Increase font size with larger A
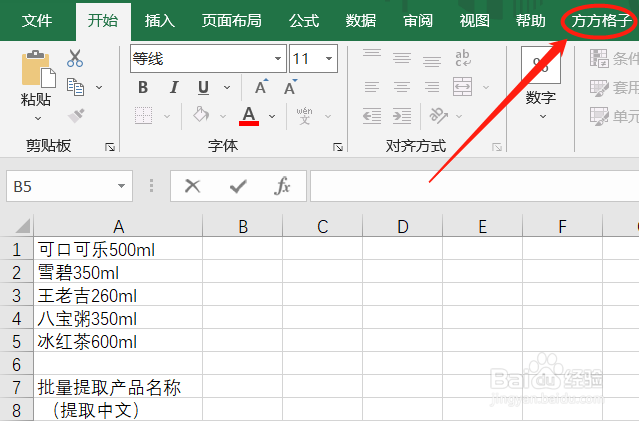 [x=261, y=87]
